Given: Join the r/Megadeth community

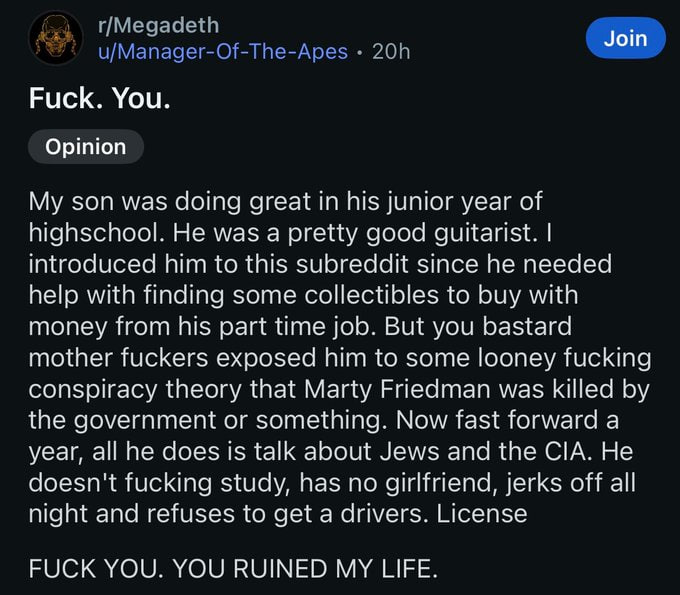Looking at the screenshot, I should tap(626, 38).
